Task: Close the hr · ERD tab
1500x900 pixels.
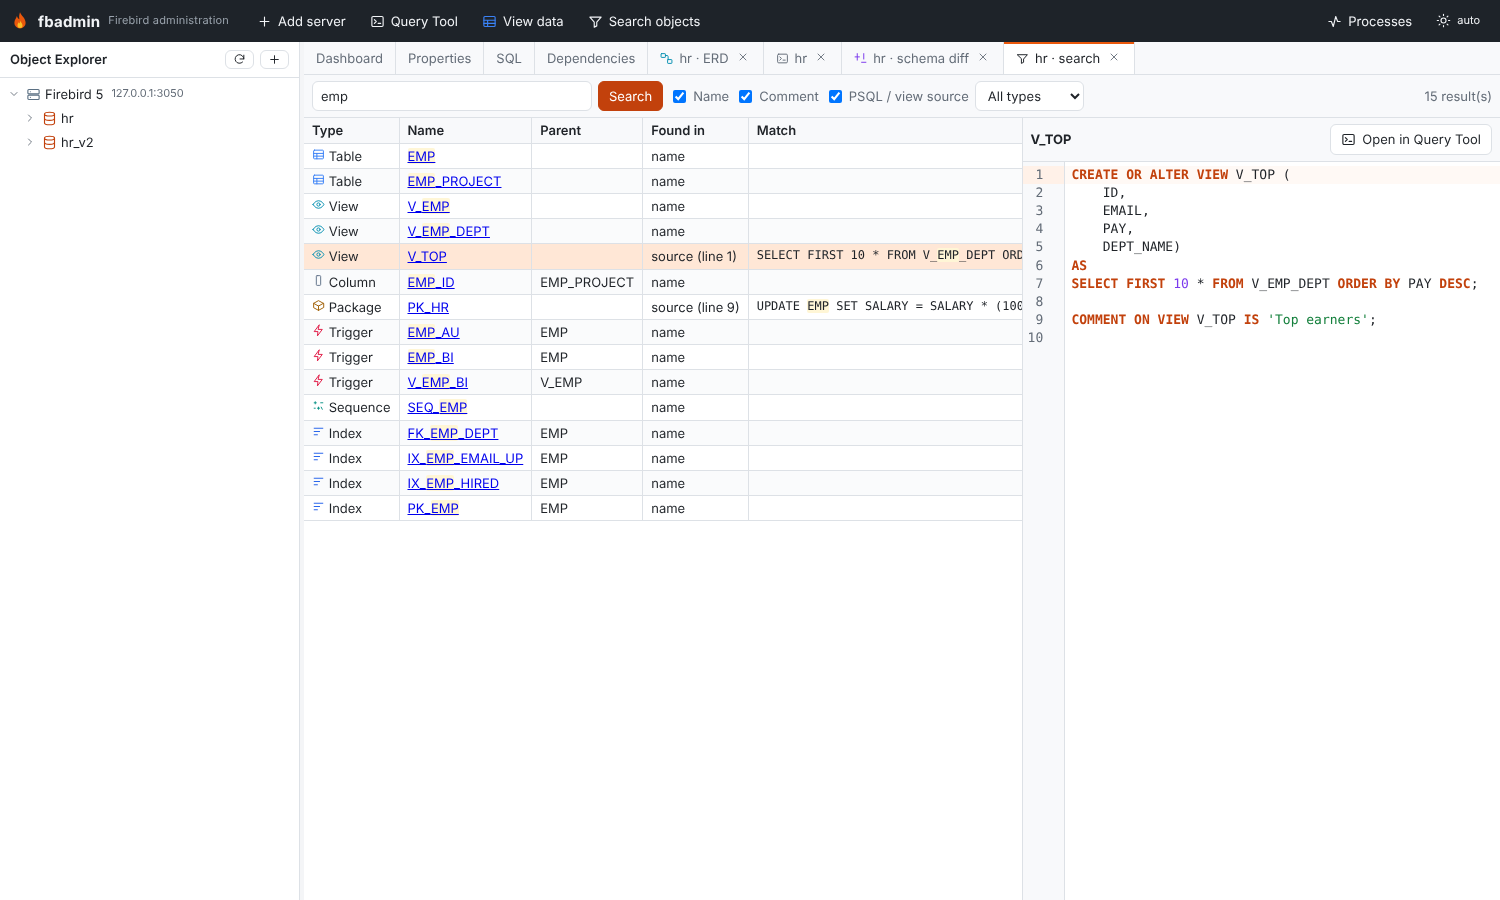Action: (x=743, y=58)
